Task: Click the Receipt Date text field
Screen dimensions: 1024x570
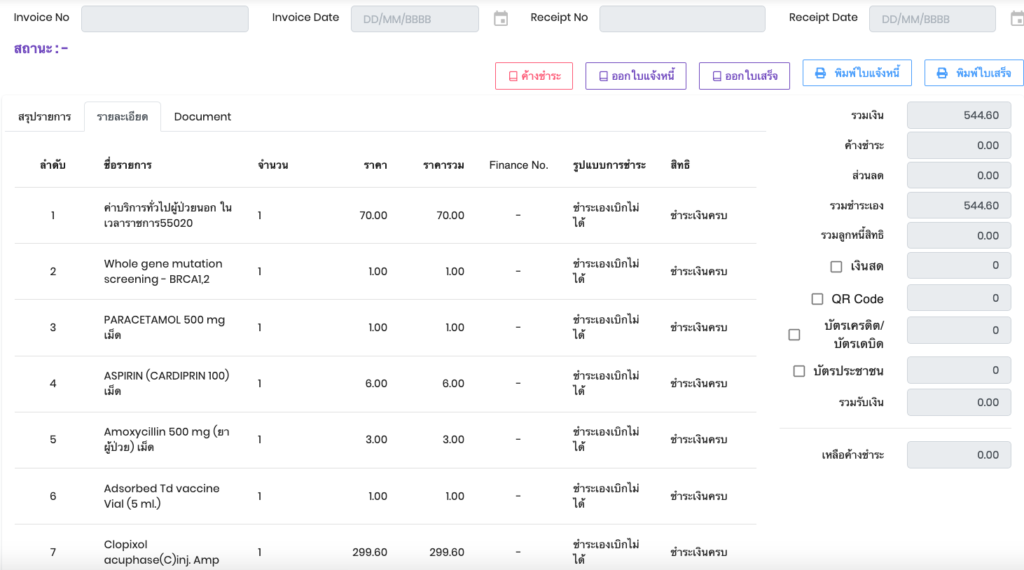Action: coord(931,19)
